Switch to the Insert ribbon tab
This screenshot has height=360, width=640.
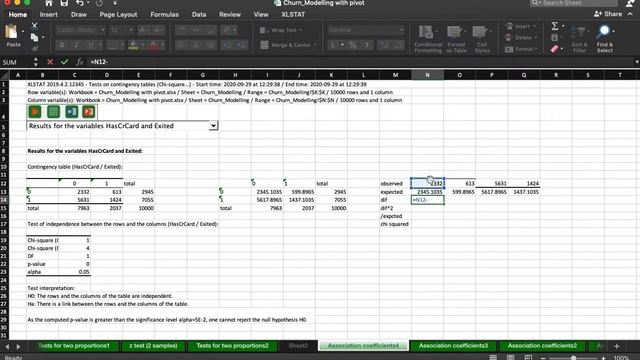(49, 14)
